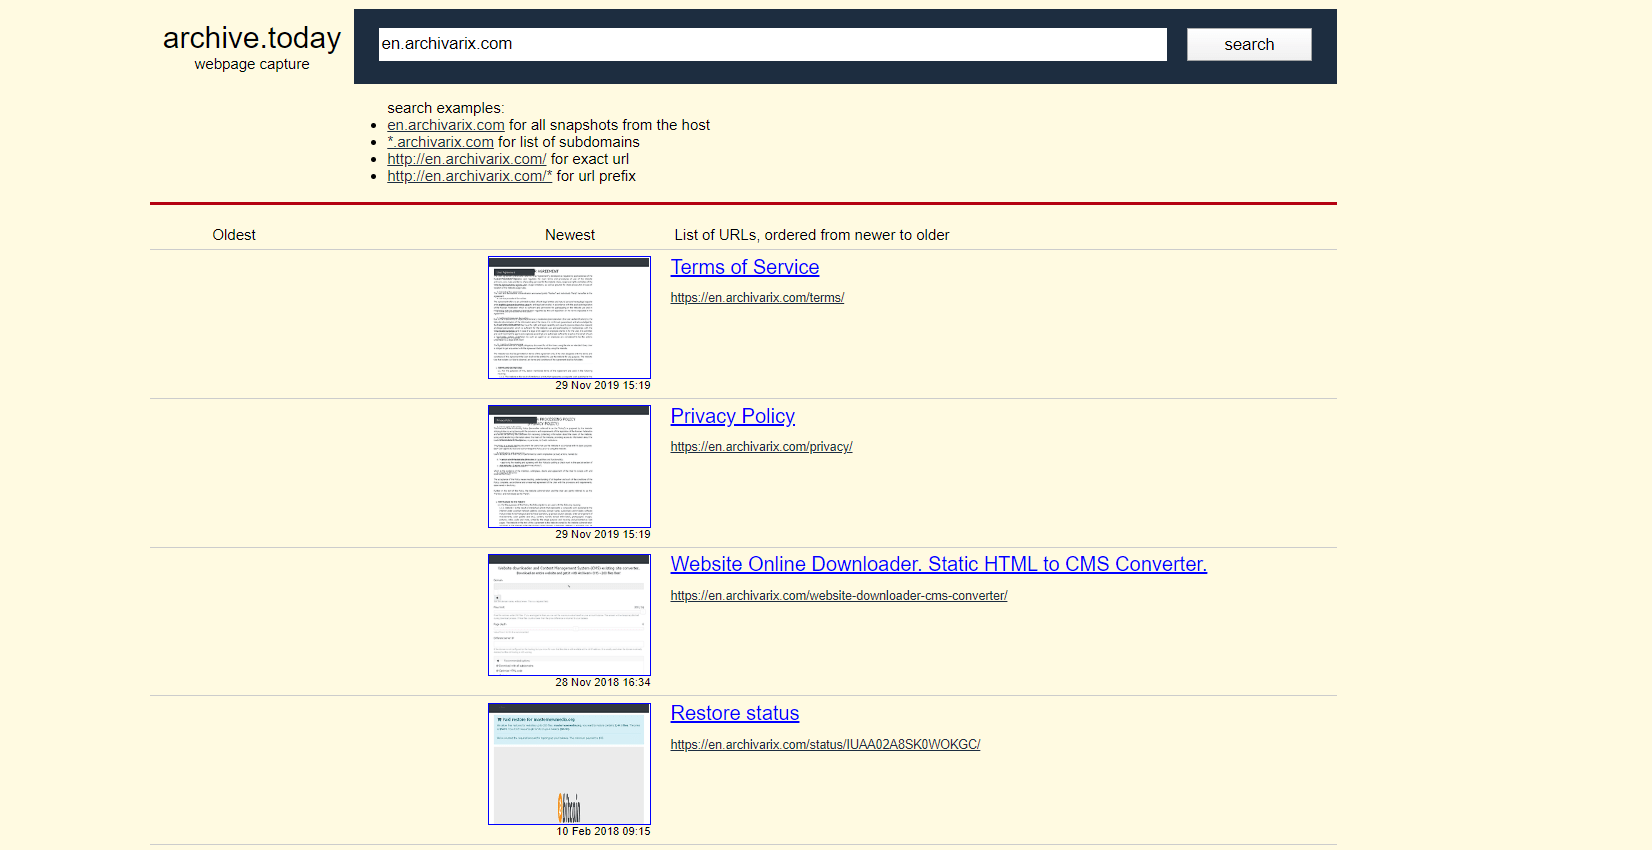
Task: Open the en.archivarix.com host example link
Action: (x=446, y=125)
